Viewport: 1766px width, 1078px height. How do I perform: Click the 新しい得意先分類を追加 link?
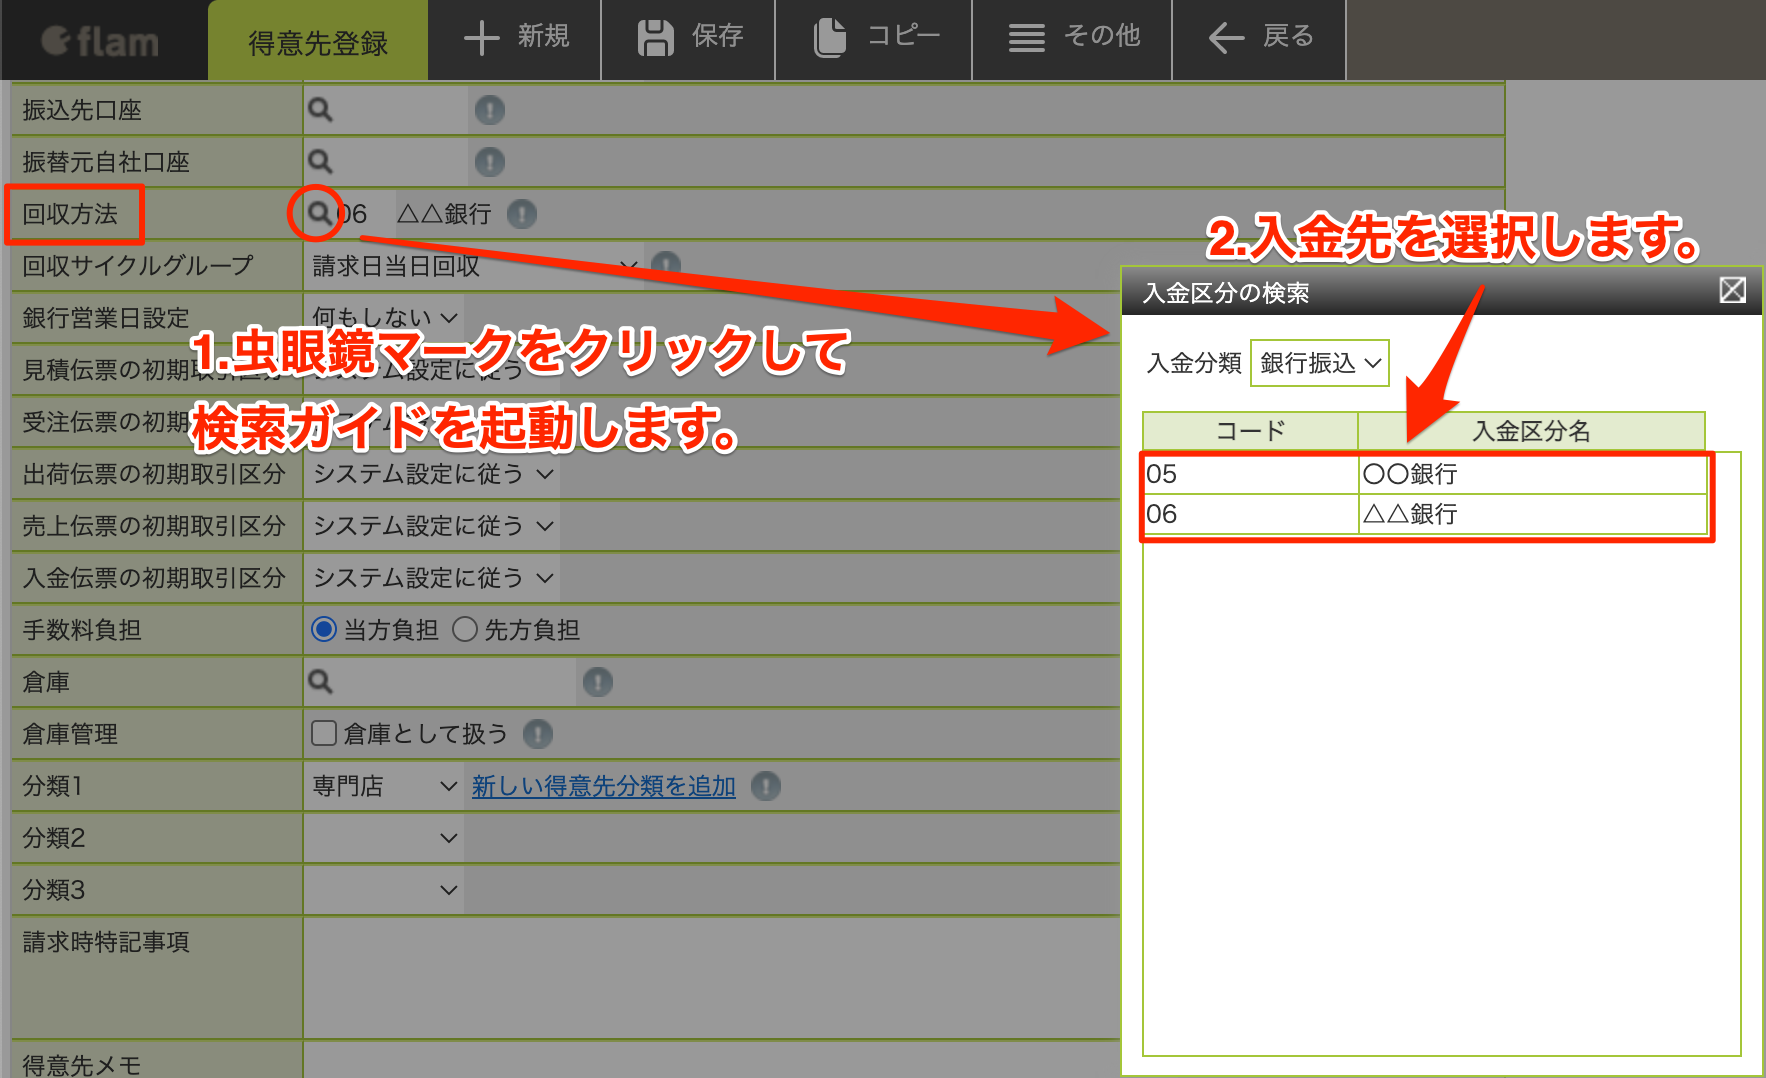pyautogui.click(x=604, y=786)
